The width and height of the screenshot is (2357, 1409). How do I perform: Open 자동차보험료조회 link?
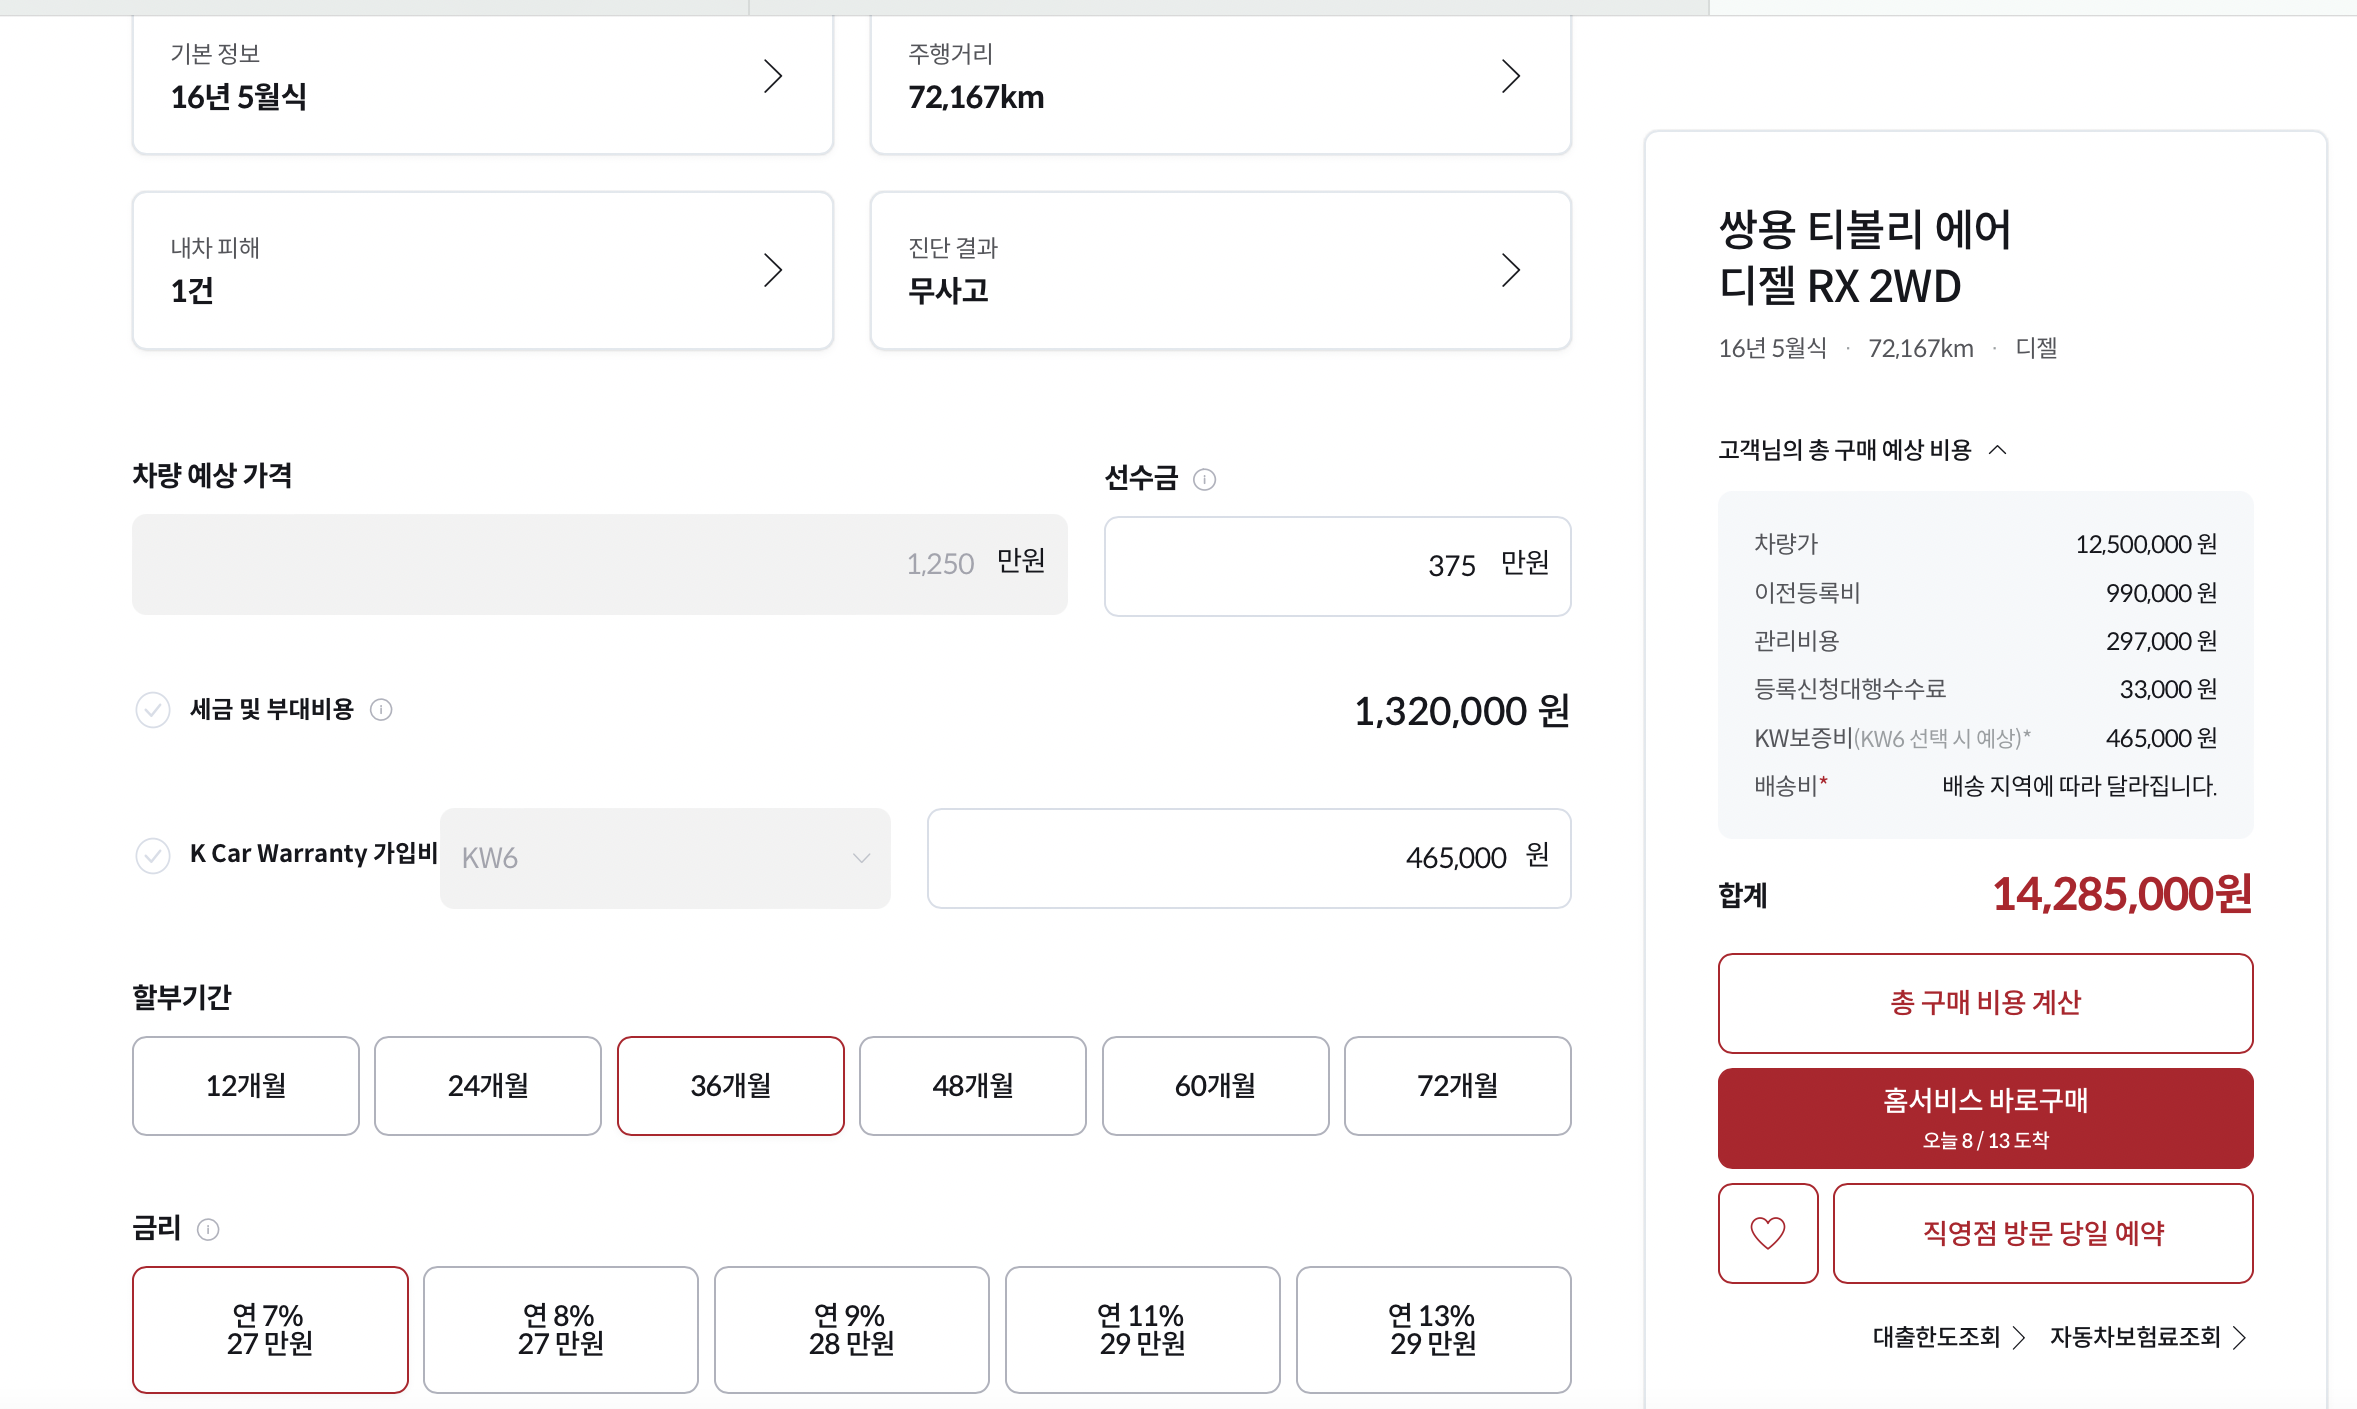pos(2148,1338)
